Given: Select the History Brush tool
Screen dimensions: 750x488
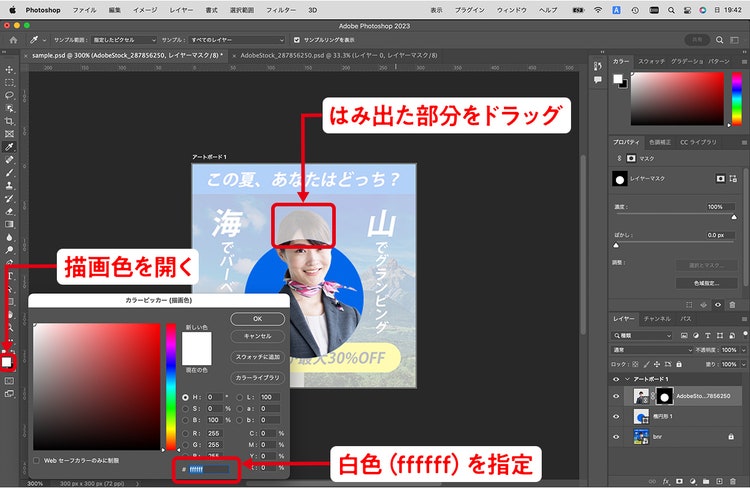Looking at the screenshot, I should pyautogui.click(x=9, y=199).
